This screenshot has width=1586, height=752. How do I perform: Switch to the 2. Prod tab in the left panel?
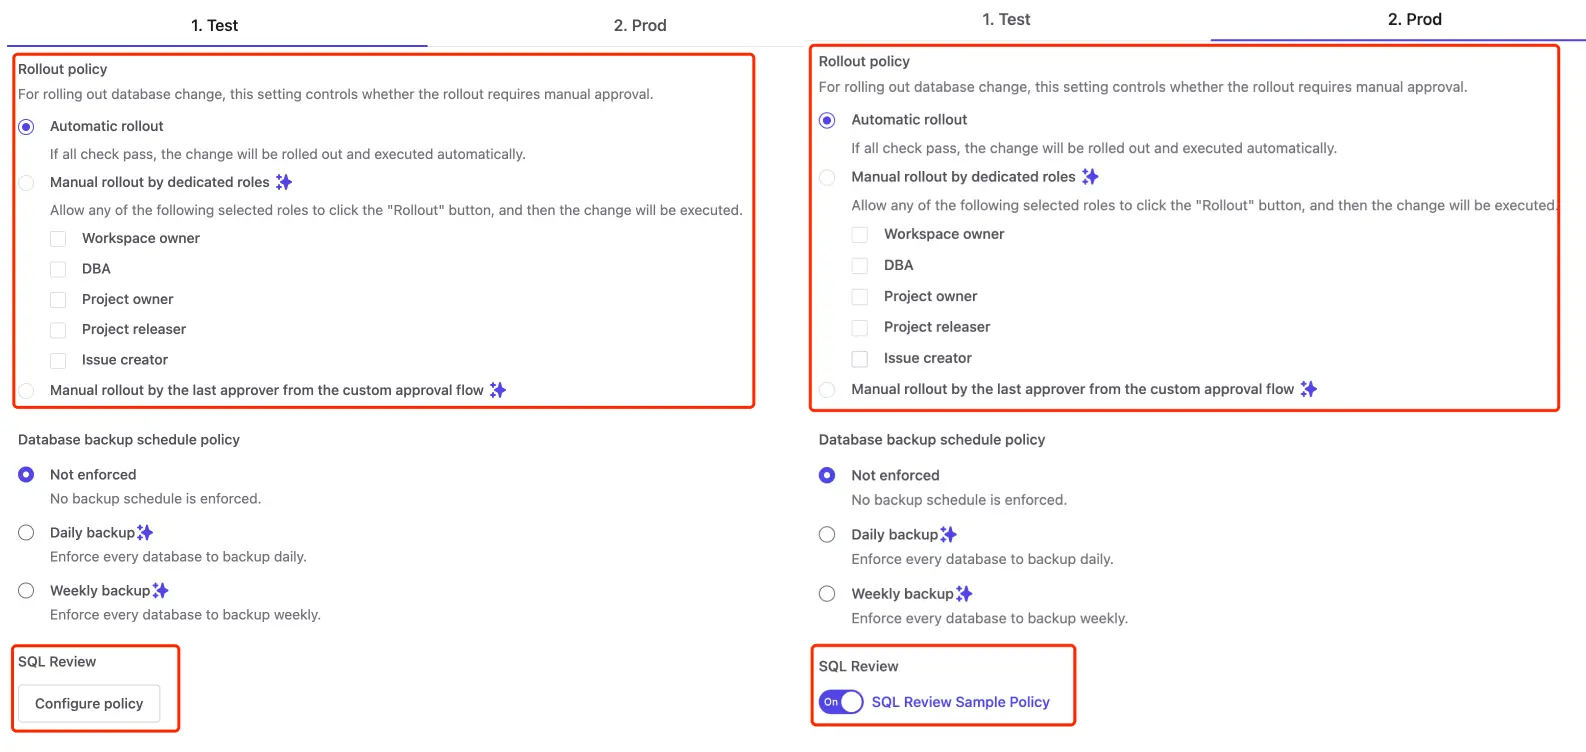click(640, 25)
